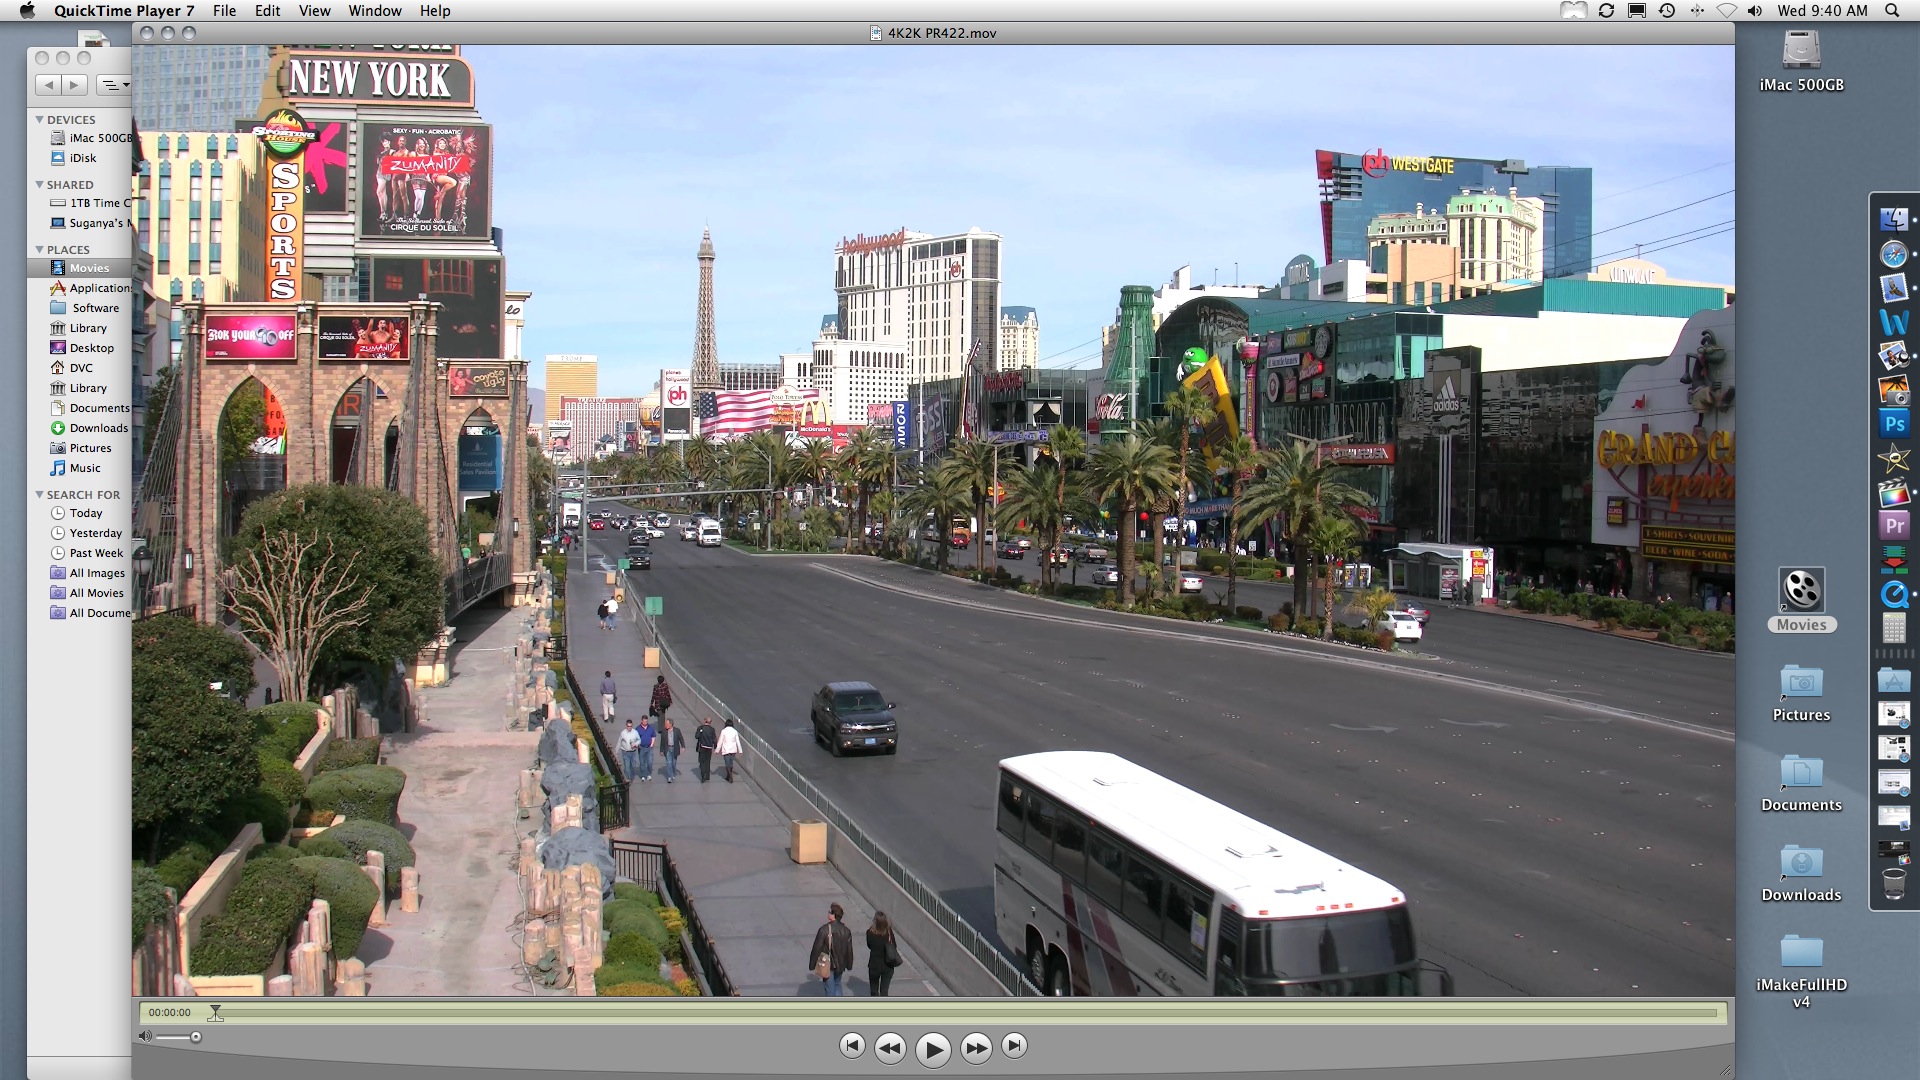Viewport: 1920px width, 1080px height.
Task: Jump to the end of the movie
Action: [1014, 1046]
